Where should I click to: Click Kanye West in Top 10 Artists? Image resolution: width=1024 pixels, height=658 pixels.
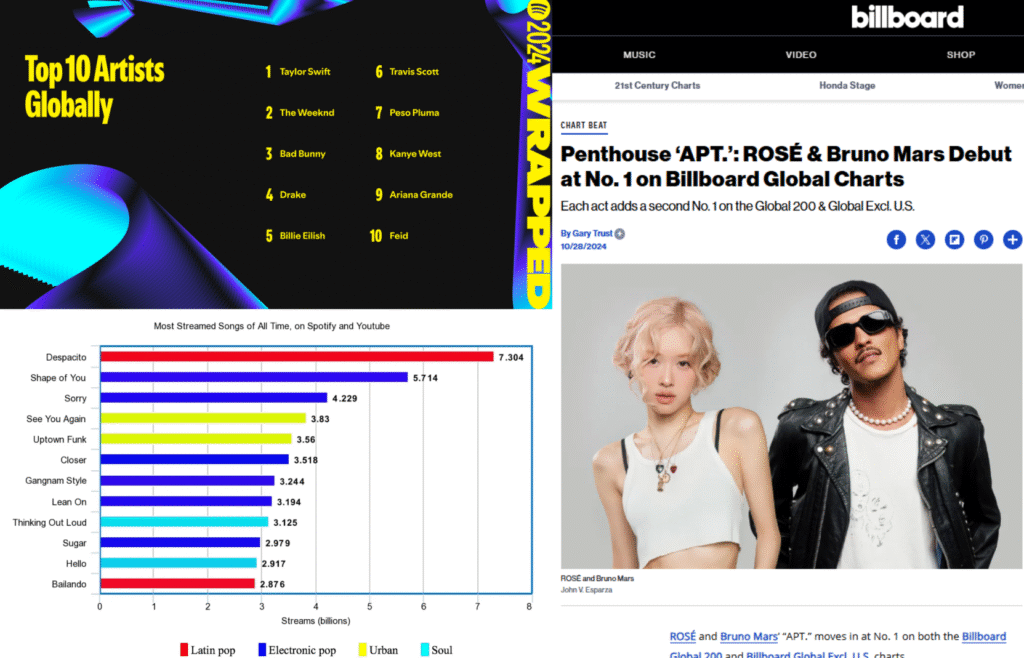pyautogui.click(x=415, y=154)
